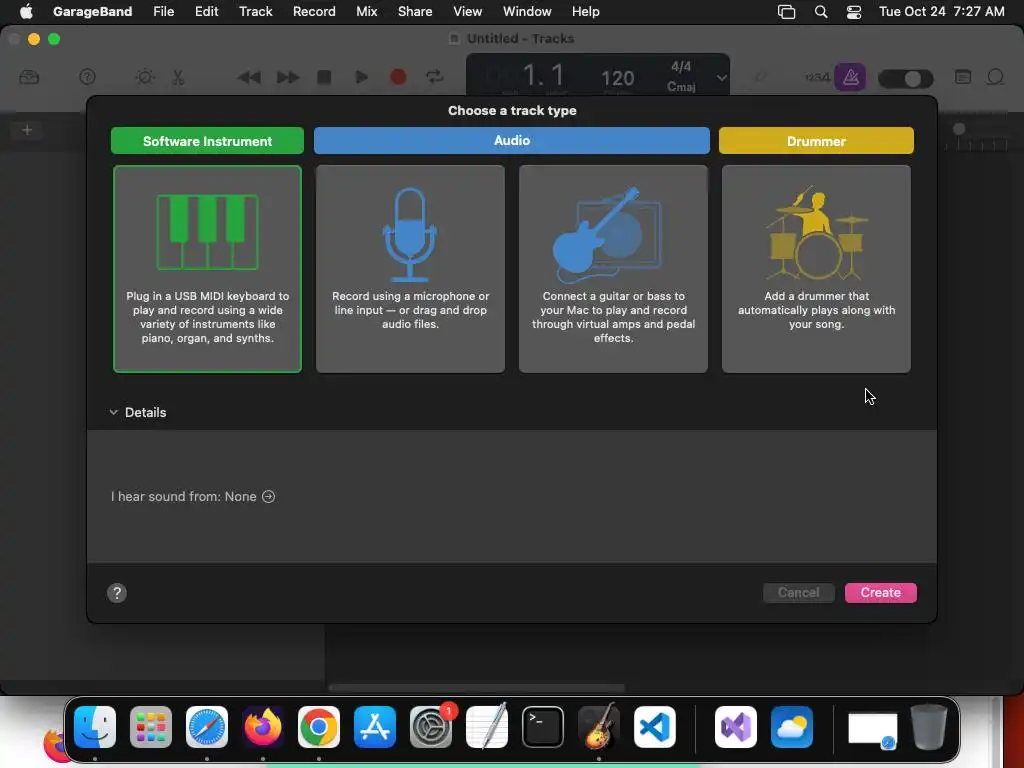The height and width of the screenshot is (768, 1024).
Task: Open Terminal from the Dock
Action: pyautogui.click(x=543, y=727)
